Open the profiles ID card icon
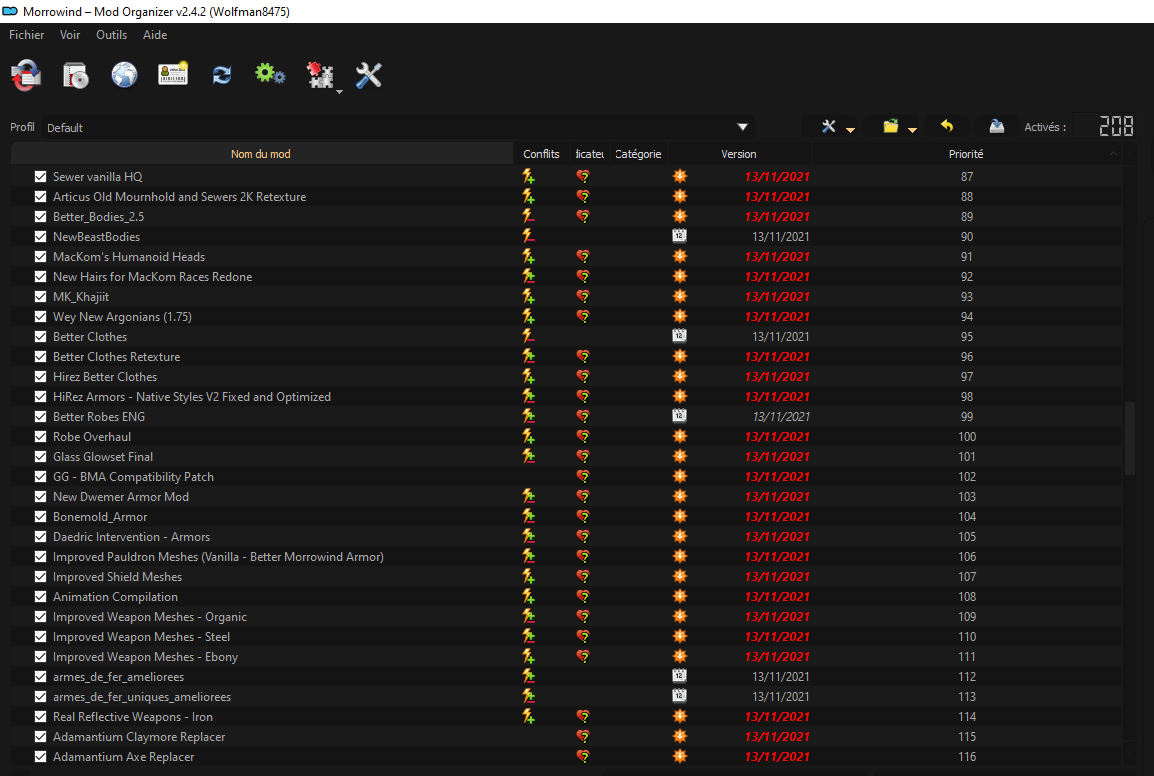 coord(173,75)
